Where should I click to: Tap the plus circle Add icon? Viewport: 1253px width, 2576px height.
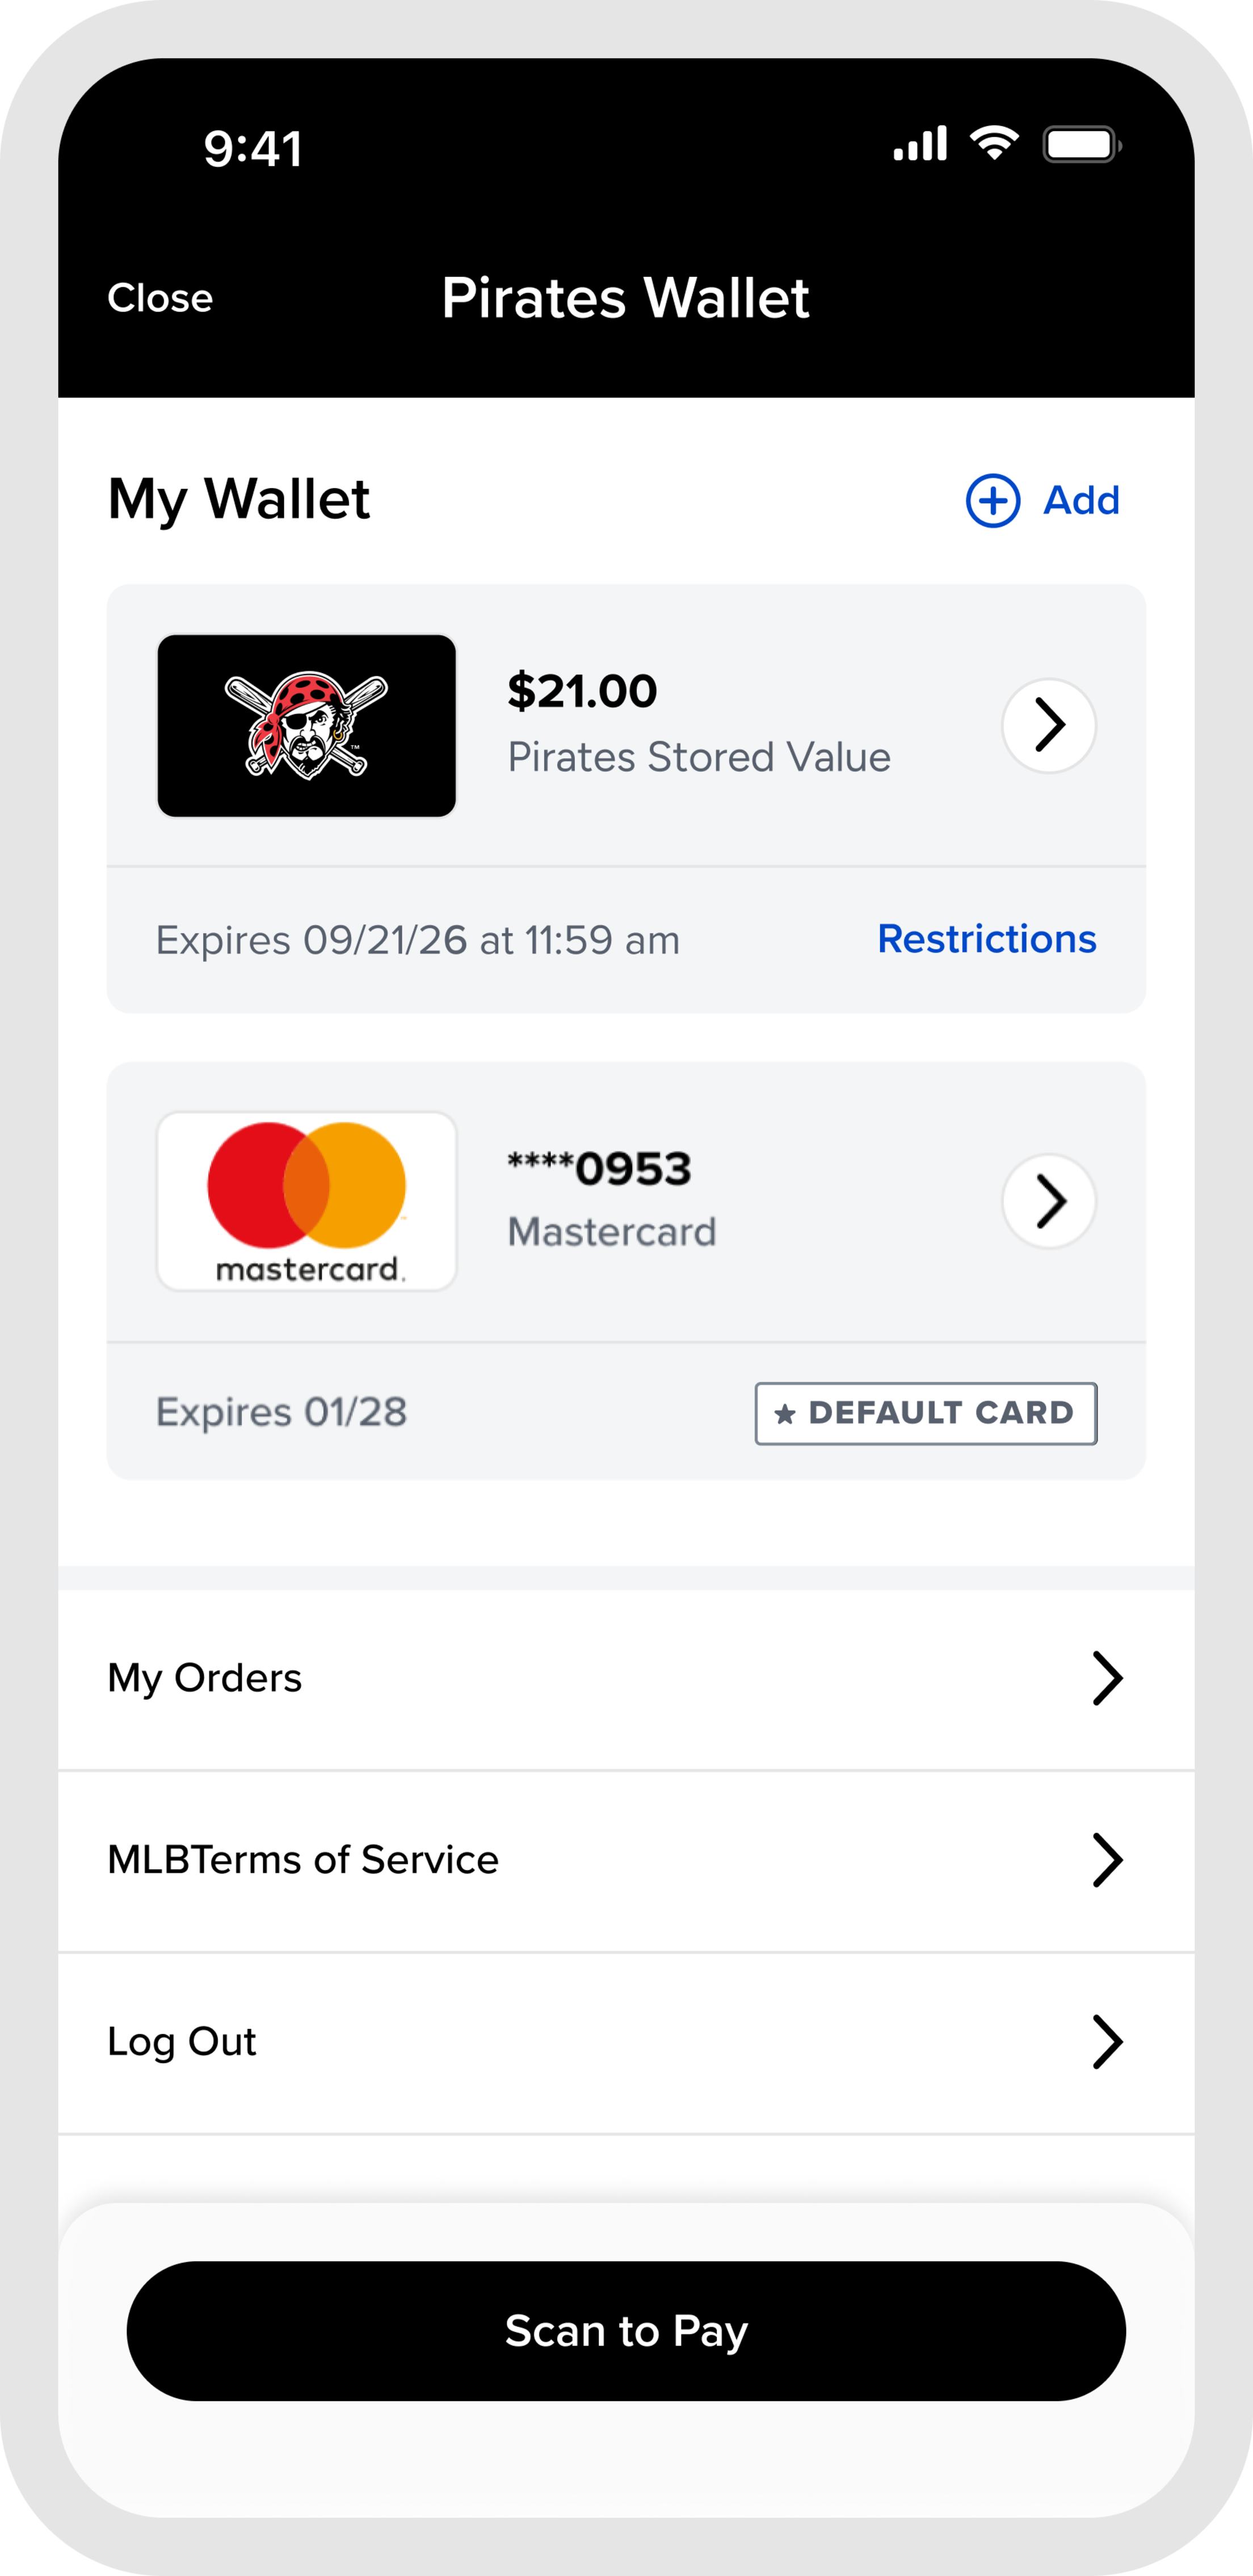click(x=992, y=500)
